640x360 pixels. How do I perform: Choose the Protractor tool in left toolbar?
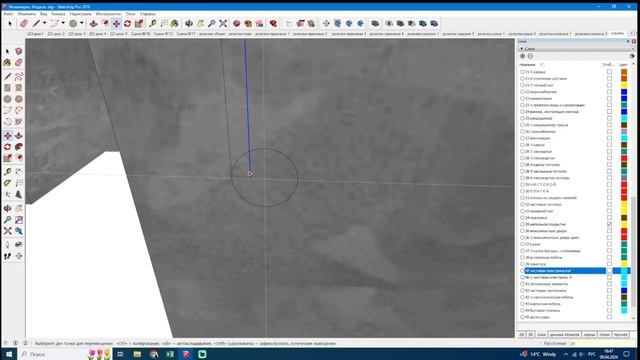pos(7,183)
